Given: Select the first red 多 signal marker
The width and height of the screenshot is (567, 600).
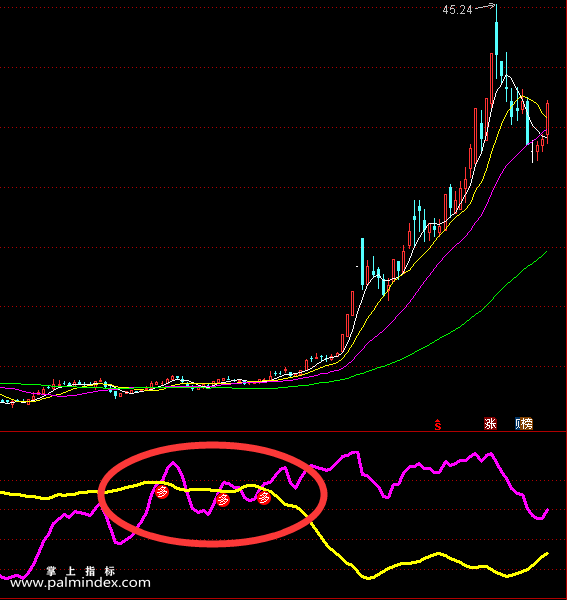Looking at the screenshot, I should click(162, 492).
